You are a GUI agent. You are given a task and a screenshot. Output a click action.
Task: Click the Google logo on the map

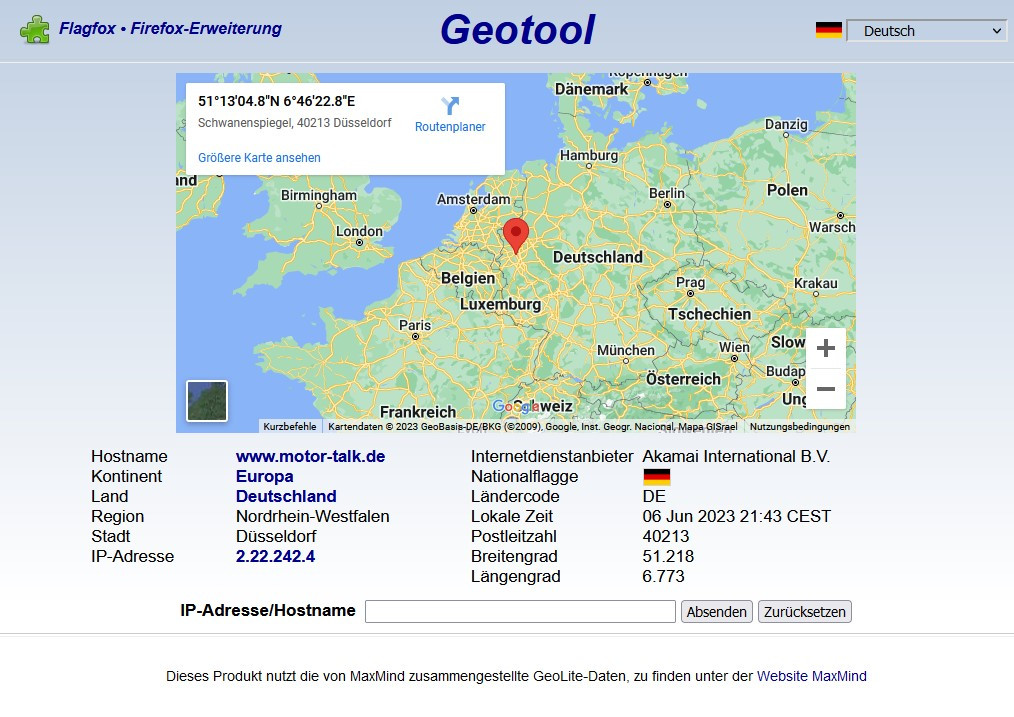(x=516, y=407)
